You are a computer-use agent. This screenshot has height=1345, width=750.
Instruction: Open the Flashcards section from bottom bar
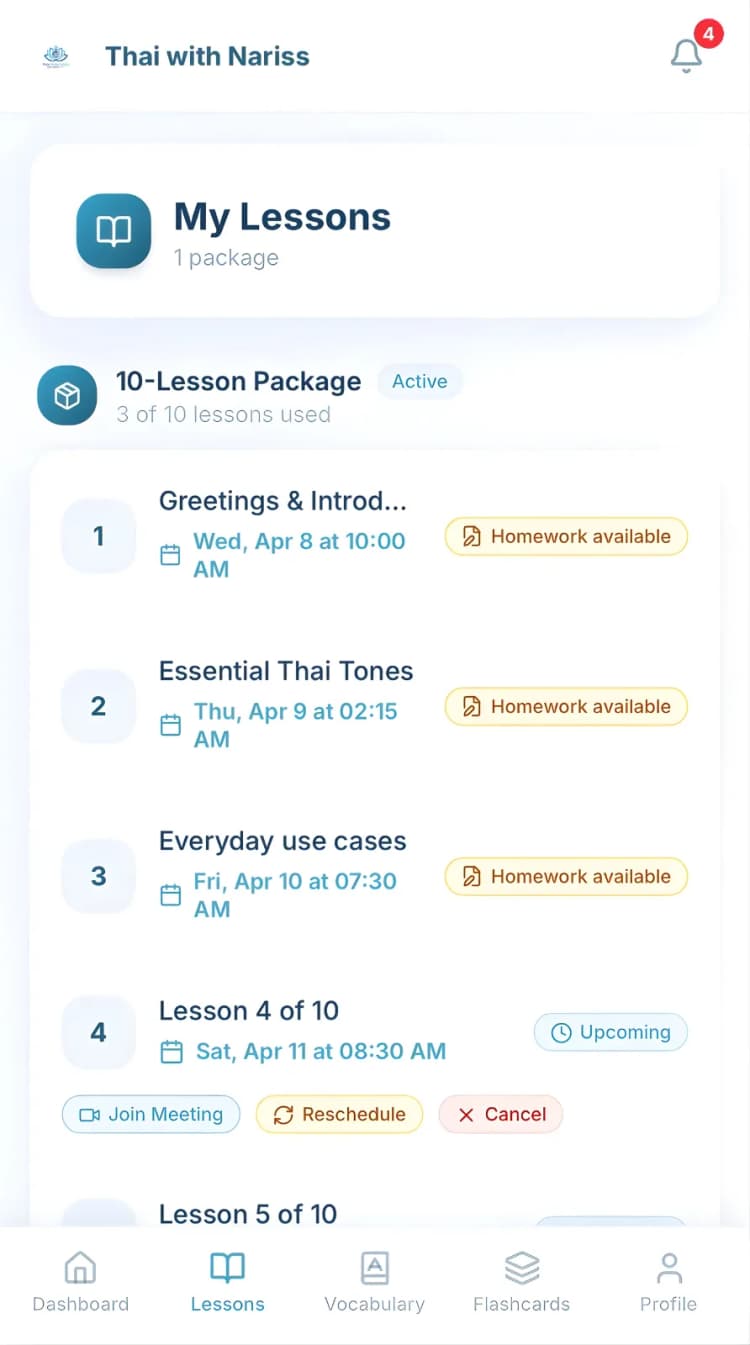pos(521,1280)
